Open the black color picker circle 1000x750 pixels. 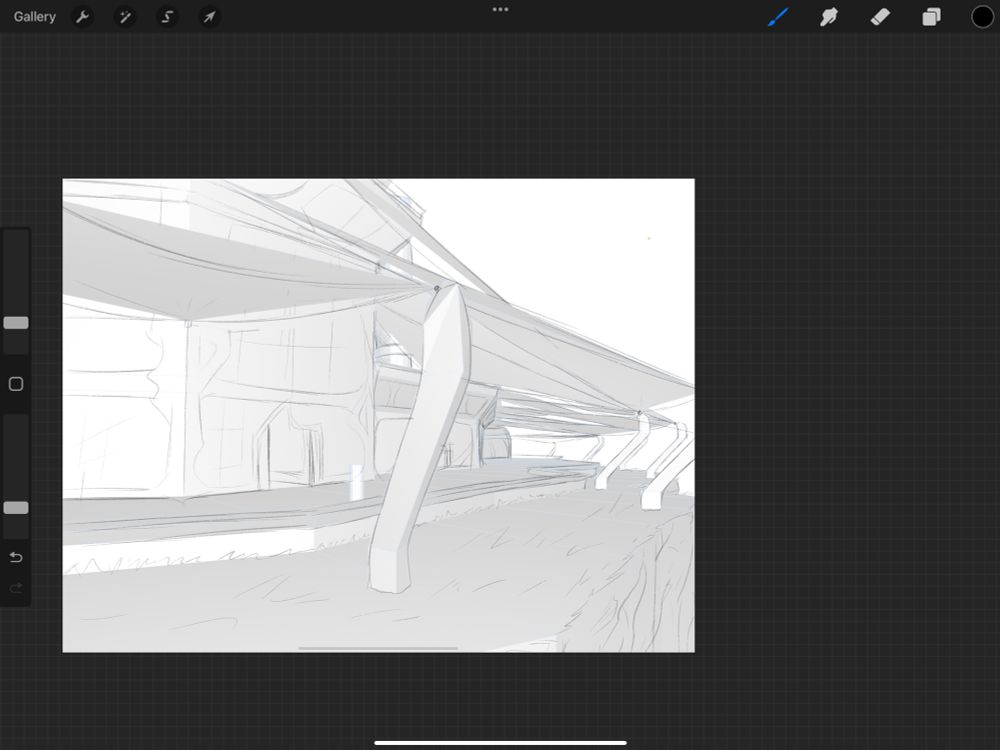[x=982, y=17]
